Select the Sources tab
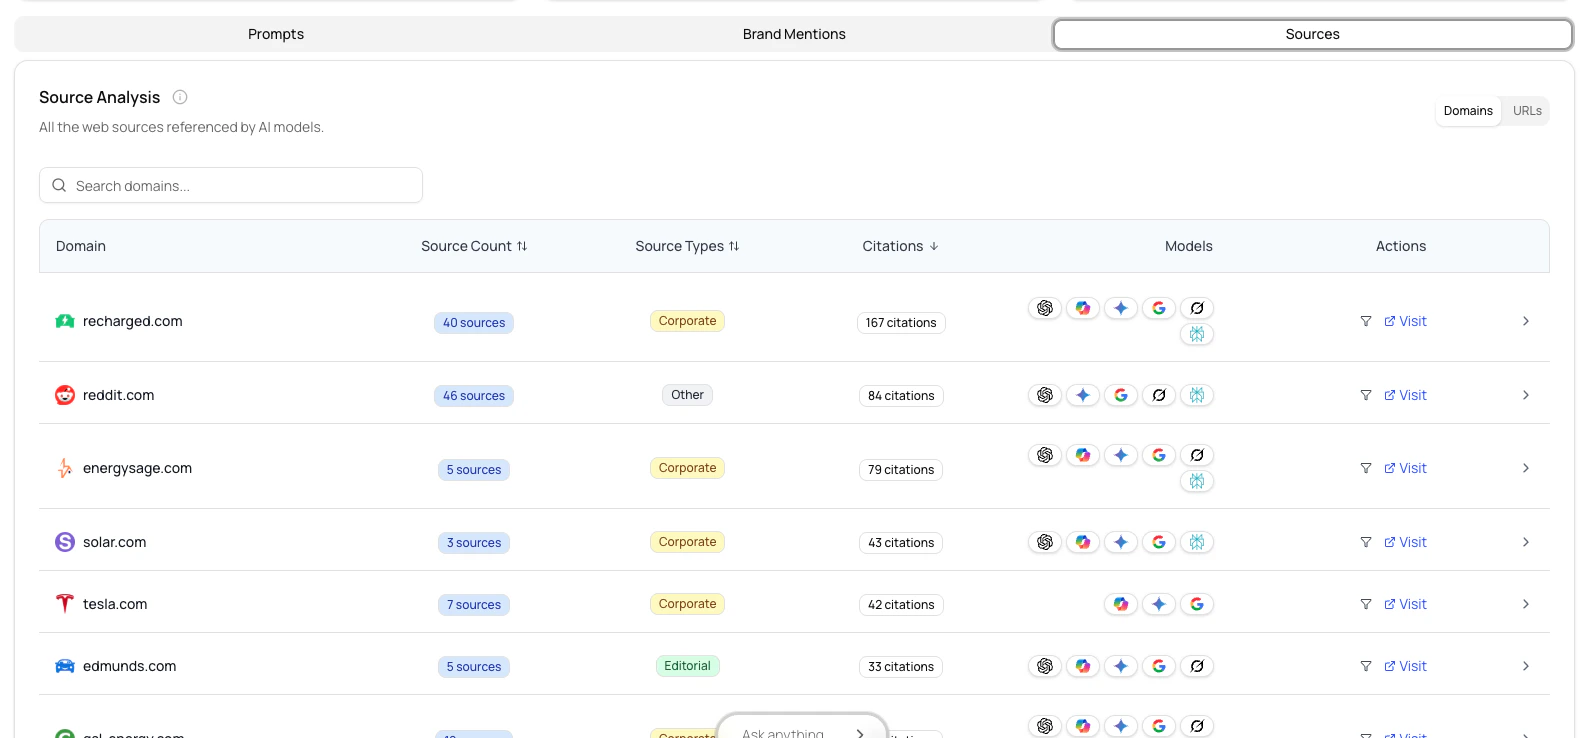The image size is (1591, 738). coord(1312,34)
